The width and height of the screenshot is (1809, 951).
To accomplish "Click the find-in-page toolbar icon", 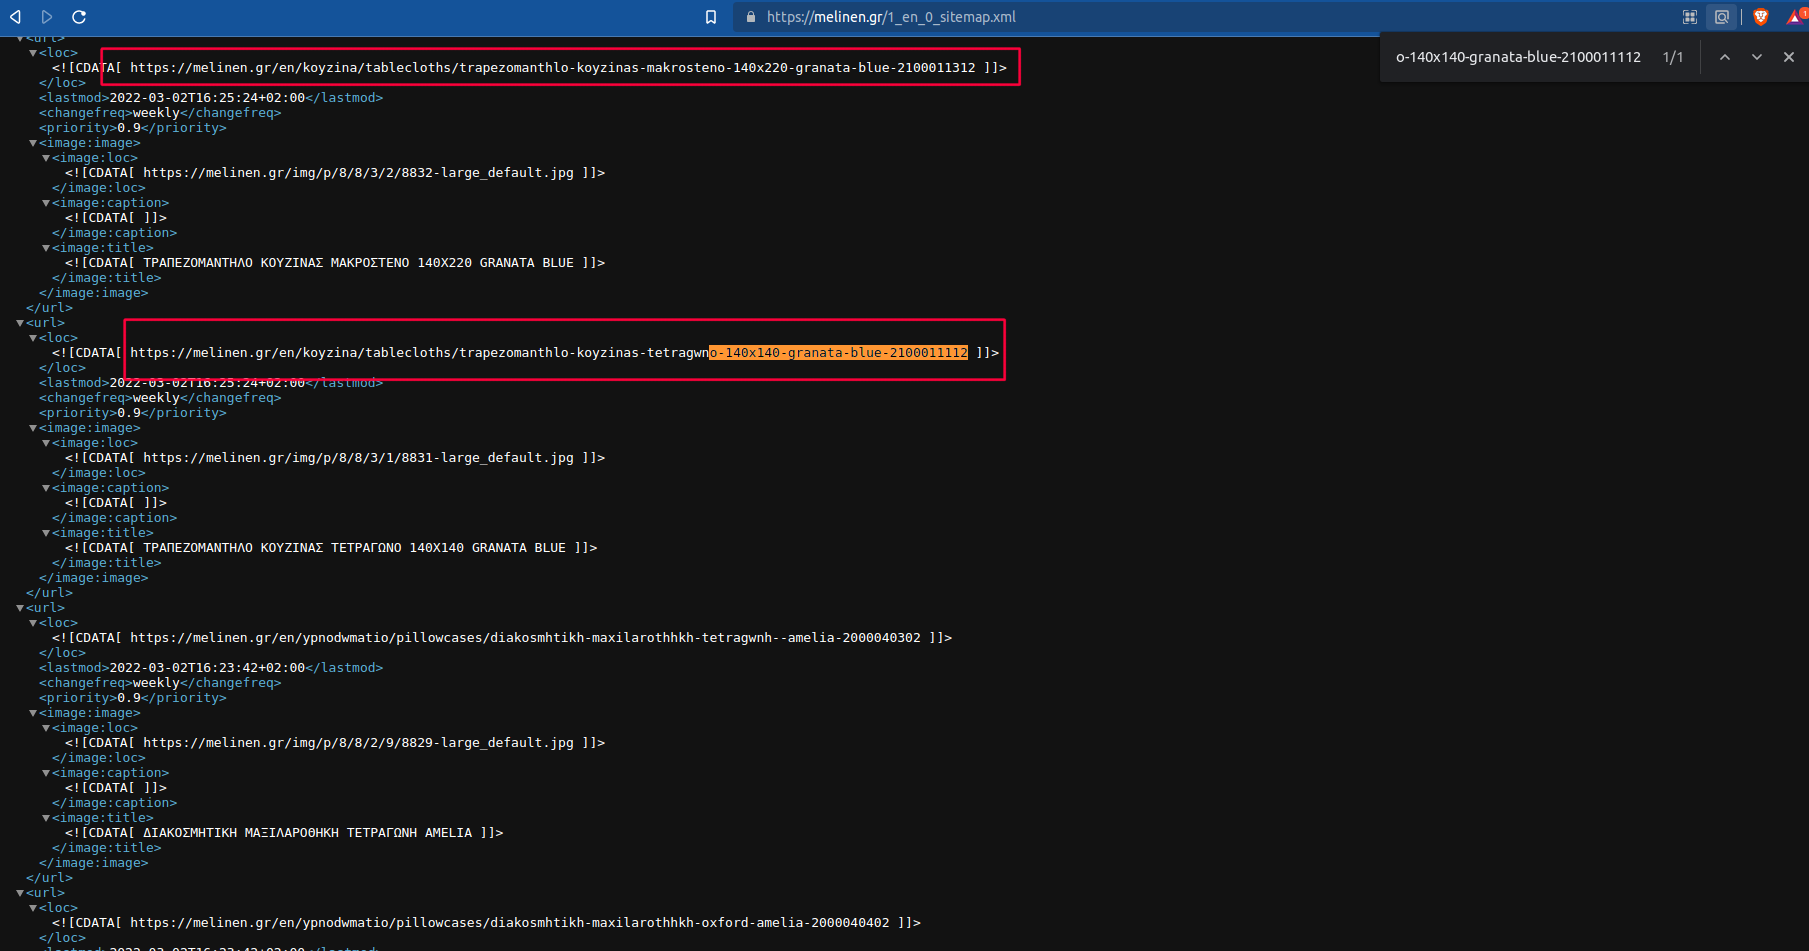I will pos(1722,17).
